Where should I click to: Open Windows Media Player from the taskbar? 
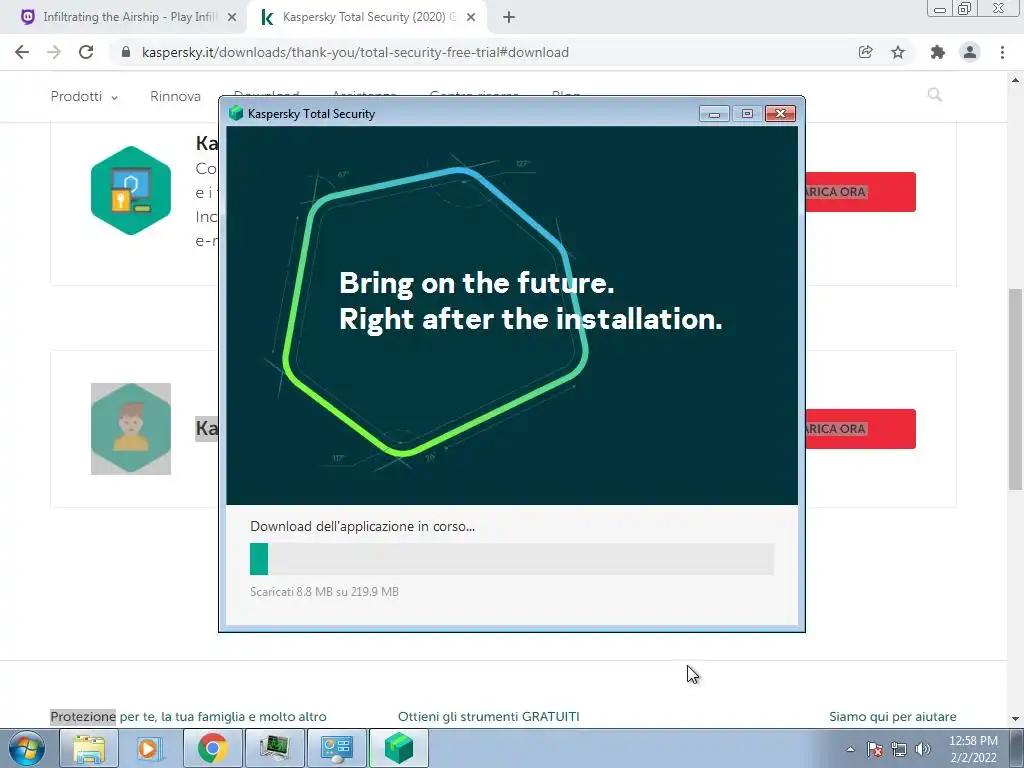tap(150, 748)
